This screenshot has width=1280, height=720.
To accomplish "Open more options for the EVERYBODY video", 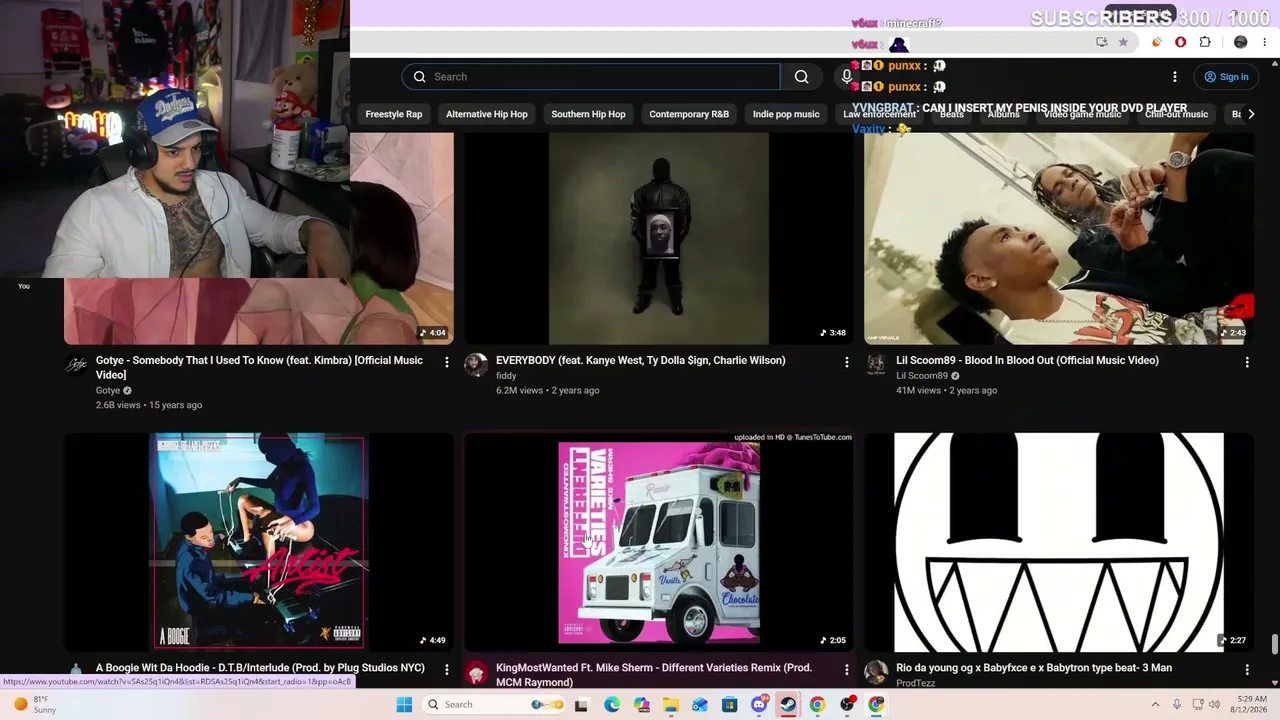I will pos(847,362).
